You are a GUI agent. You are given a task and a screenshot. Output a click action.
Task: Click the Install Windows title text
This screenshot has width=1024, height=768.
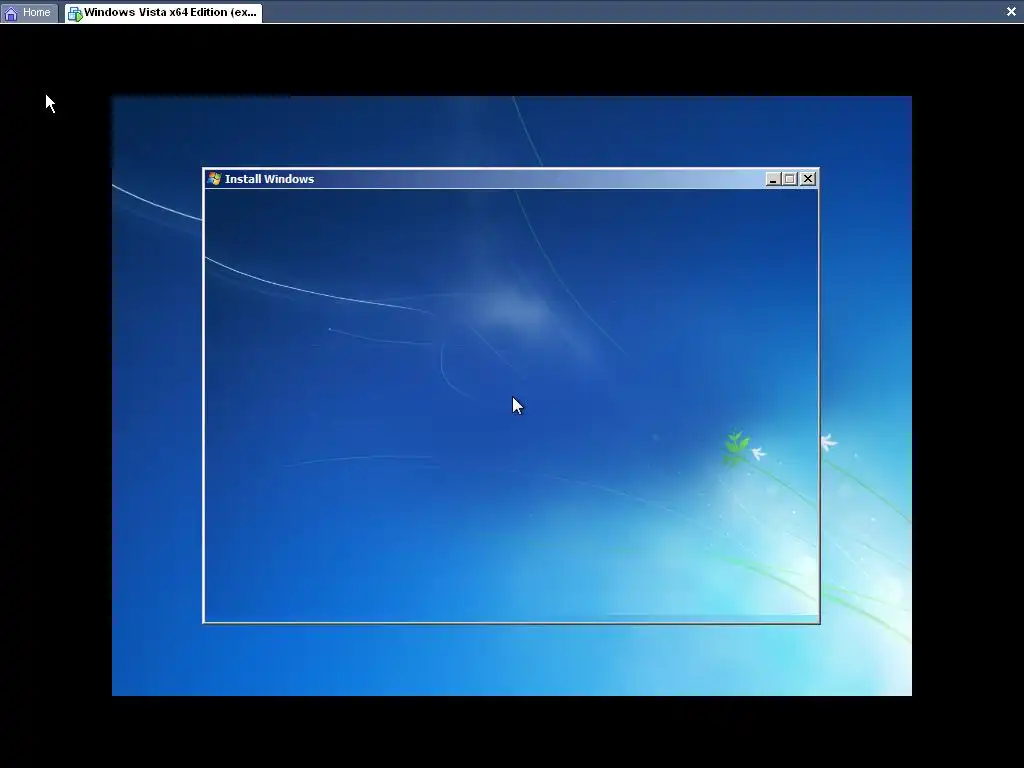[269, 179]
